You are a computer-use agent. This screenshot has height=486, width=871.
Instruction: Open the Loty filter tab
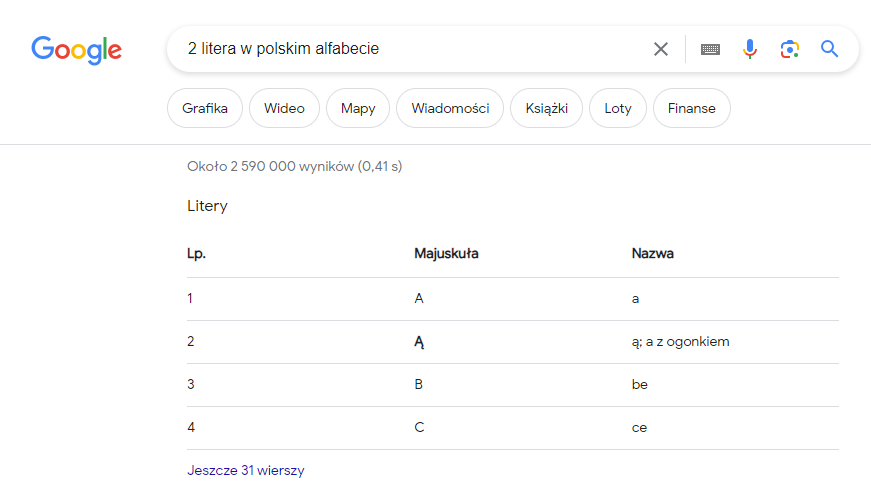coord(618,109)
